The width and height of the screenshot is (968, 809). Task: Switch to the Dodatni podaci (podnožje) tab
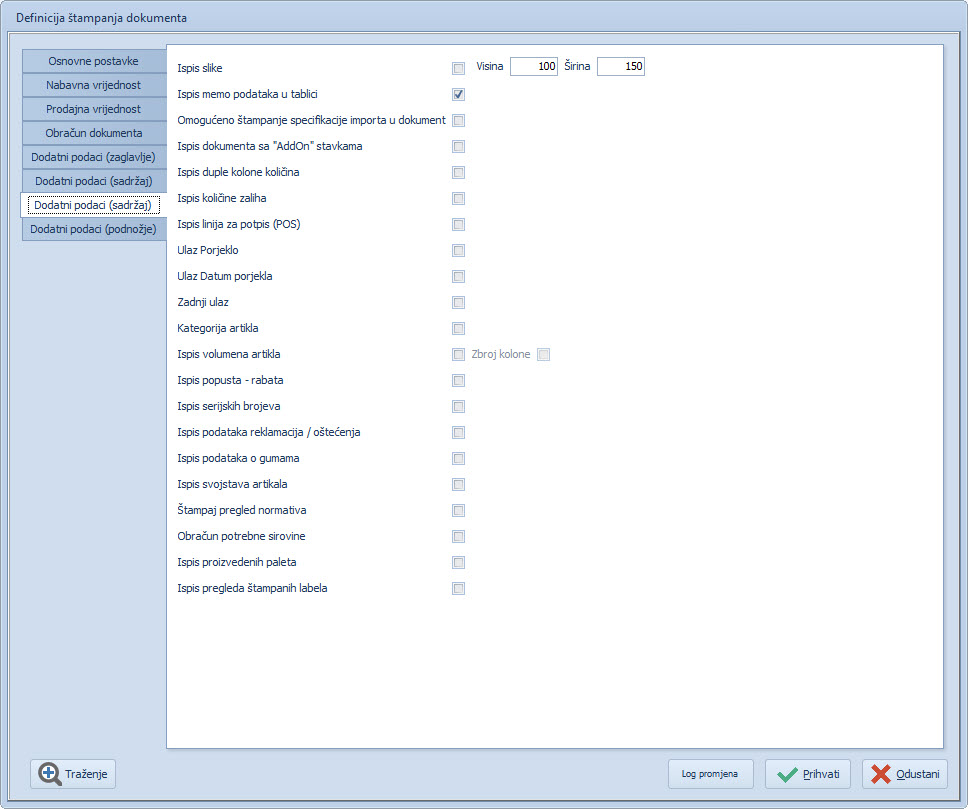(94, 229)
